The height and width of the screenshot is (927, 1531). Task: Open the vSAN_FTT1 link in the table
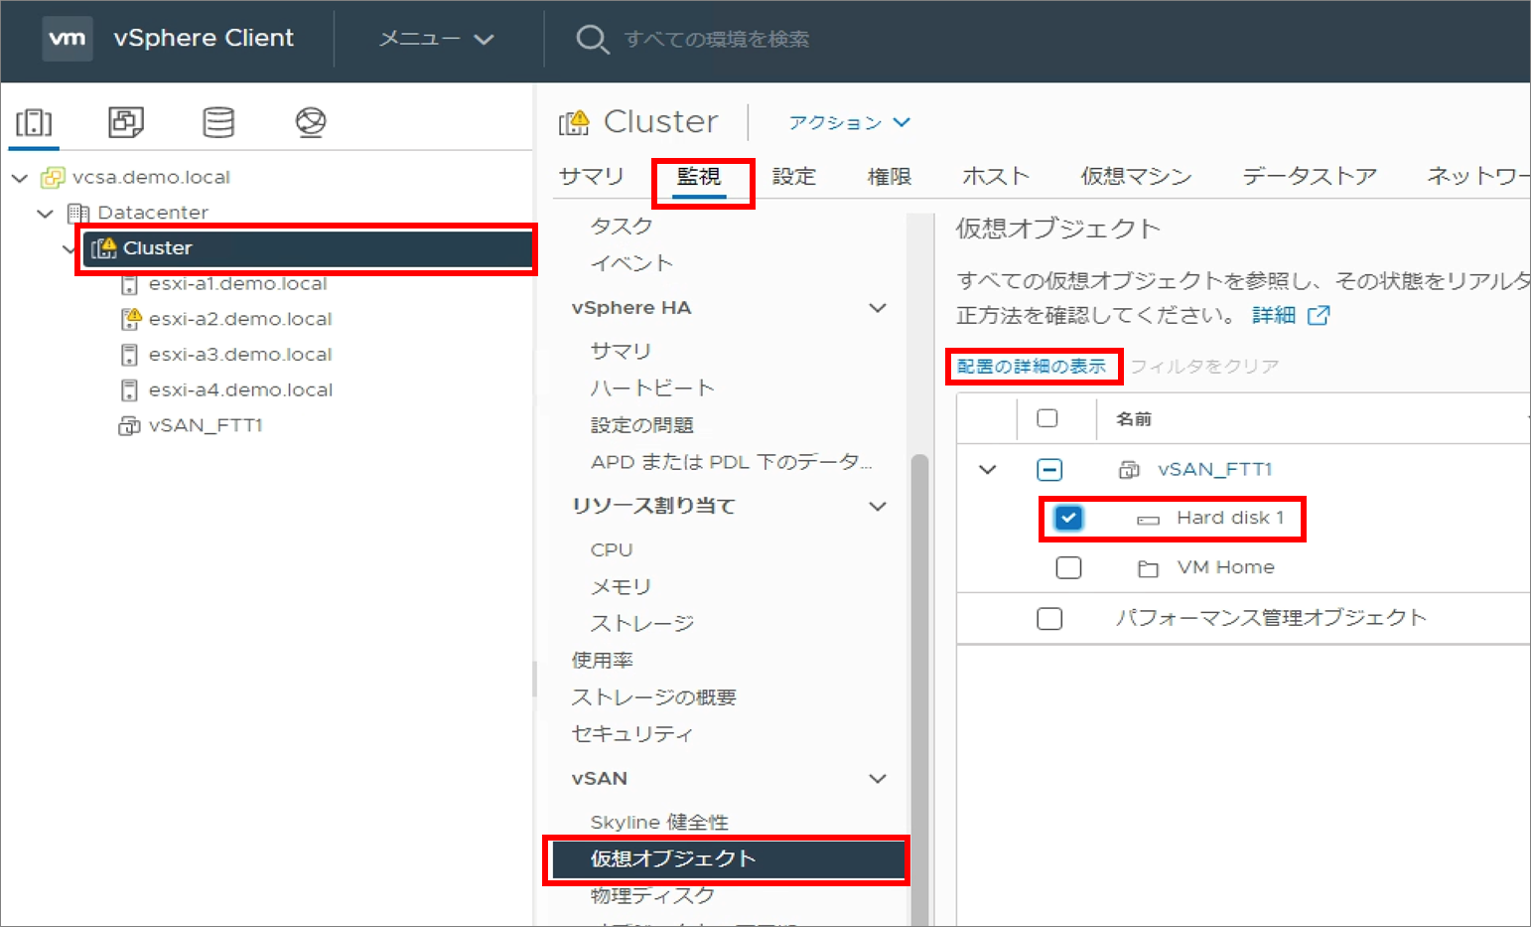1214,469
